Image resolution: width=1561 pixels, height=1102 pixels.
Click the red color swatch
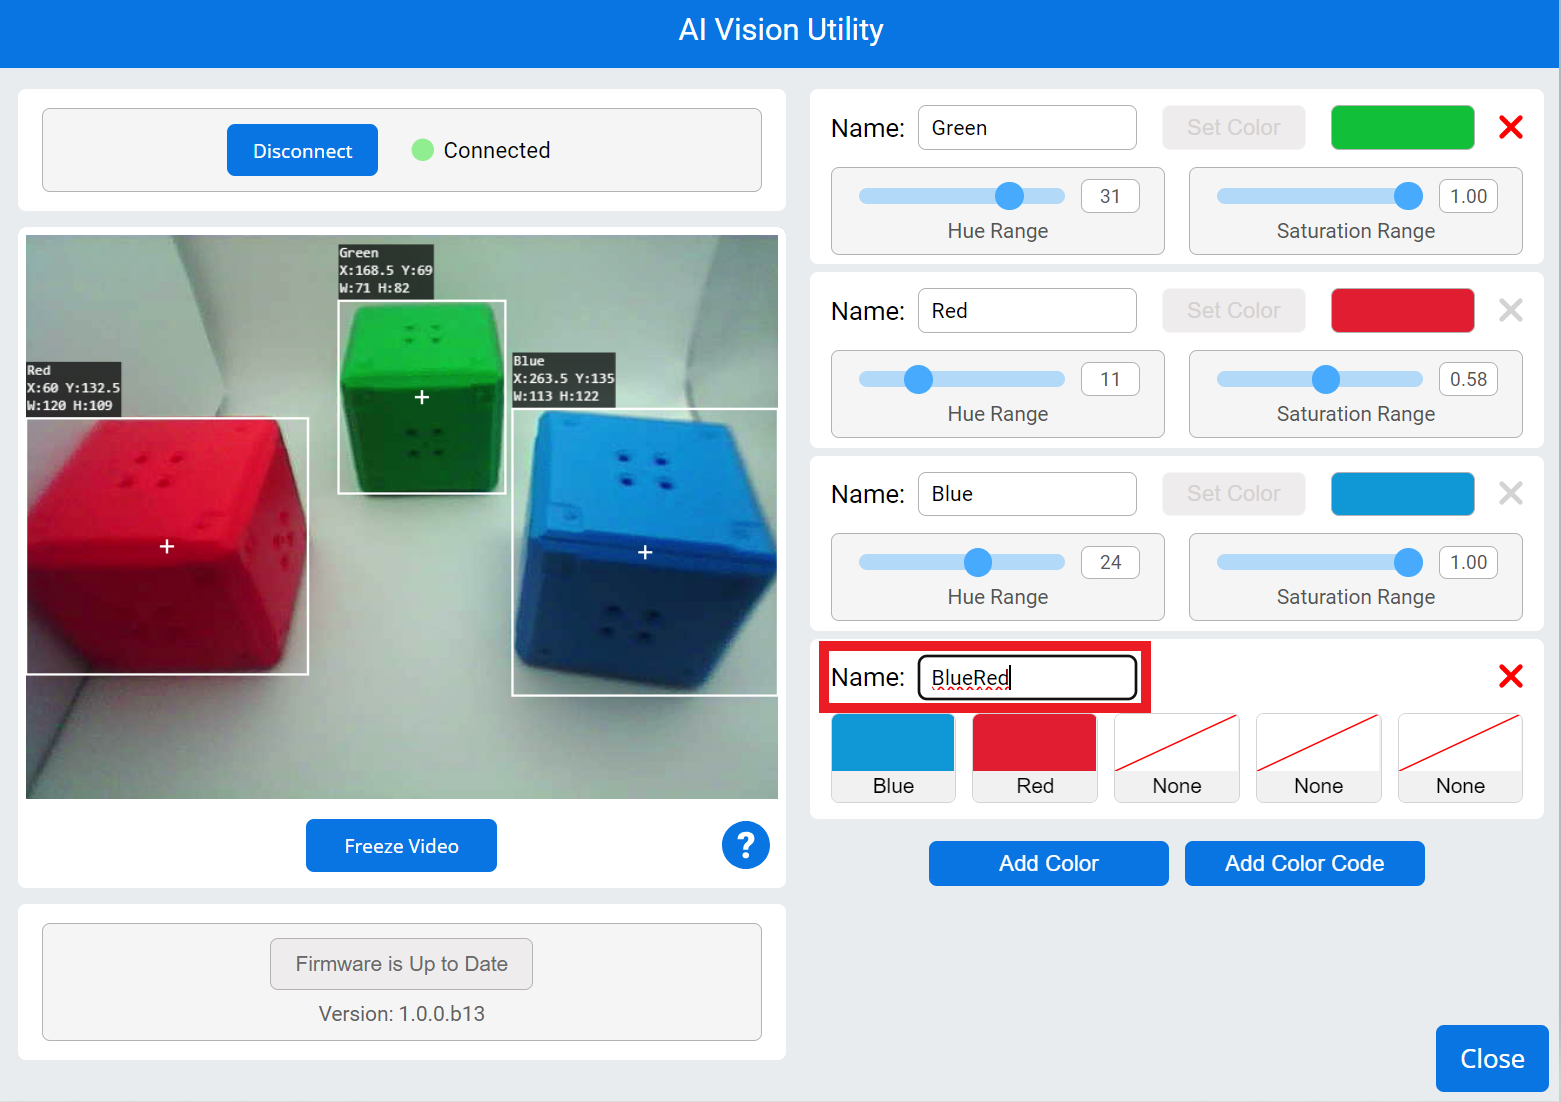point(1402,310)
